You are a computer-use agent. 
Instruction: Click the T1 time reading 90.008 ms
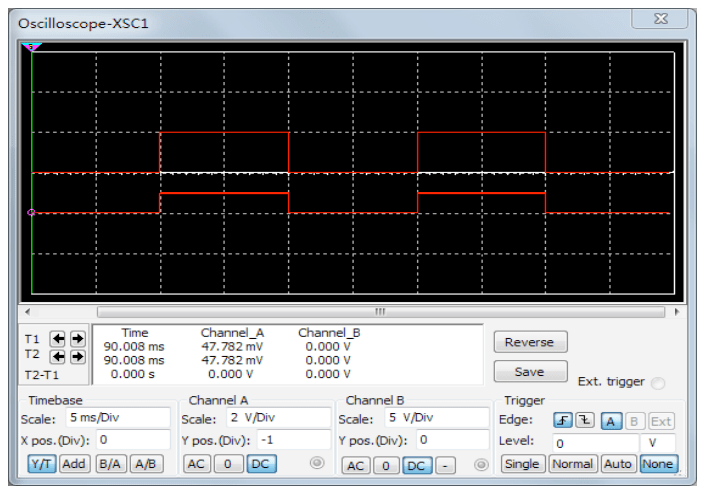click(134, 347)
